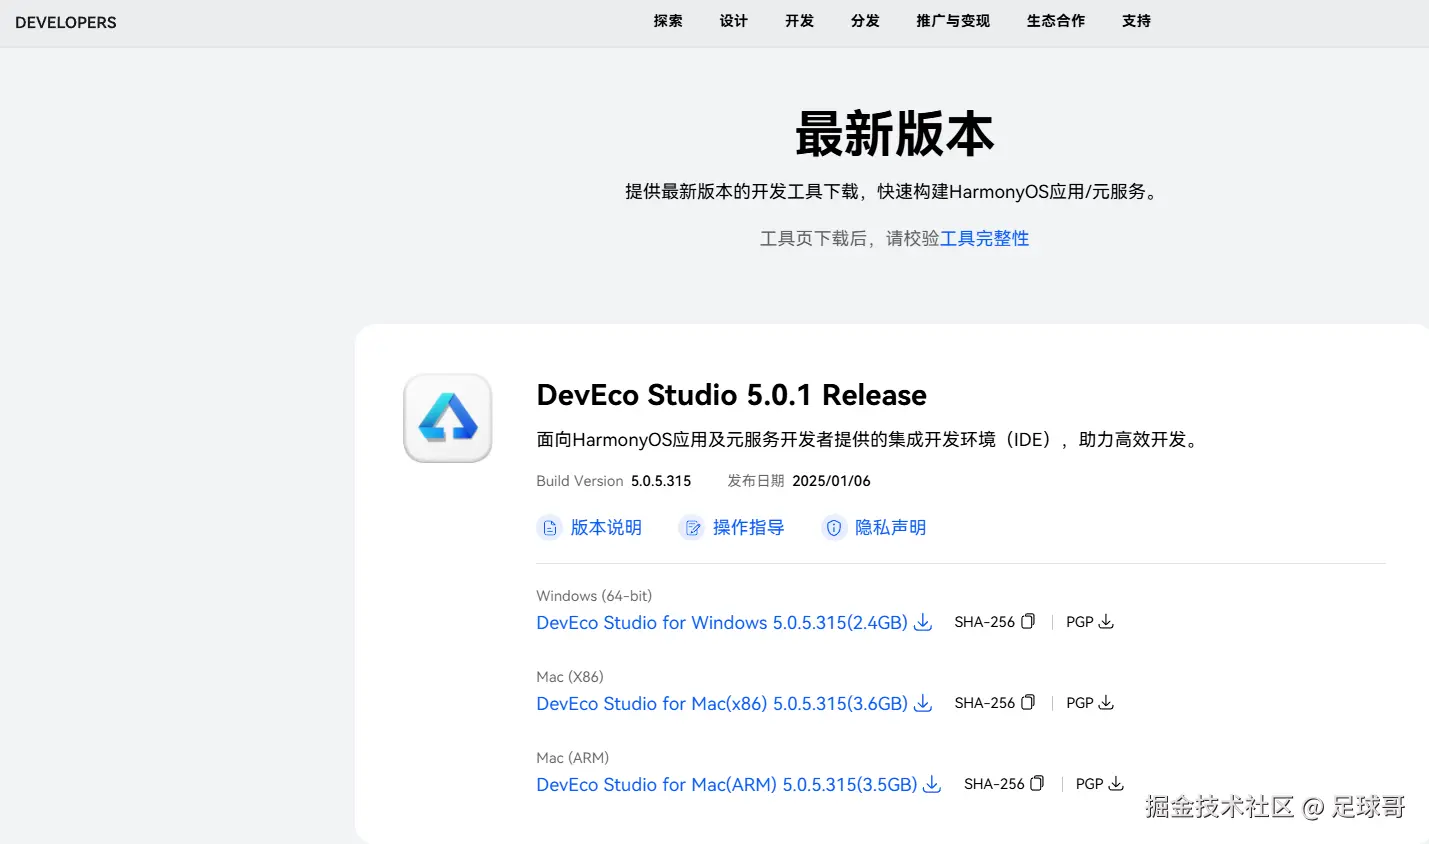Click PGP label in Mac (ARM) row
Image resolution: width=1429 pixels, height=844 pixels.
(1090, 784)
